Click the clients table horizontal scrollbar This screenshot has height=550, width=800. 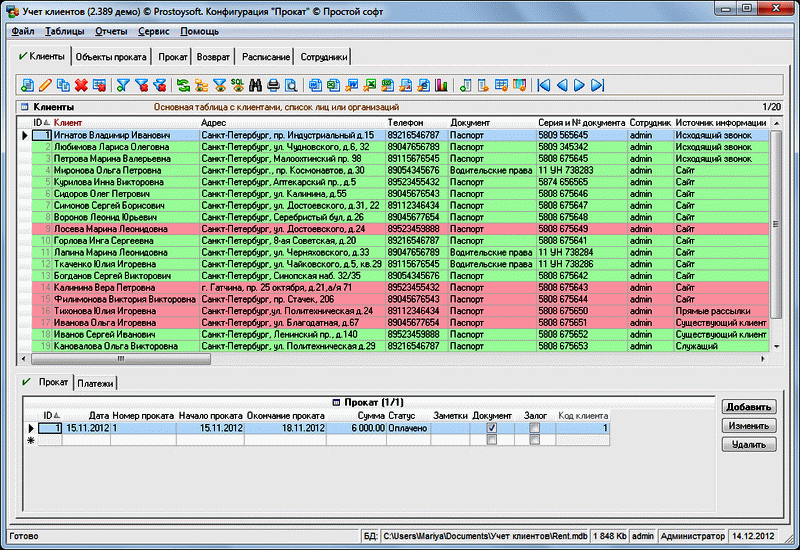400,358
